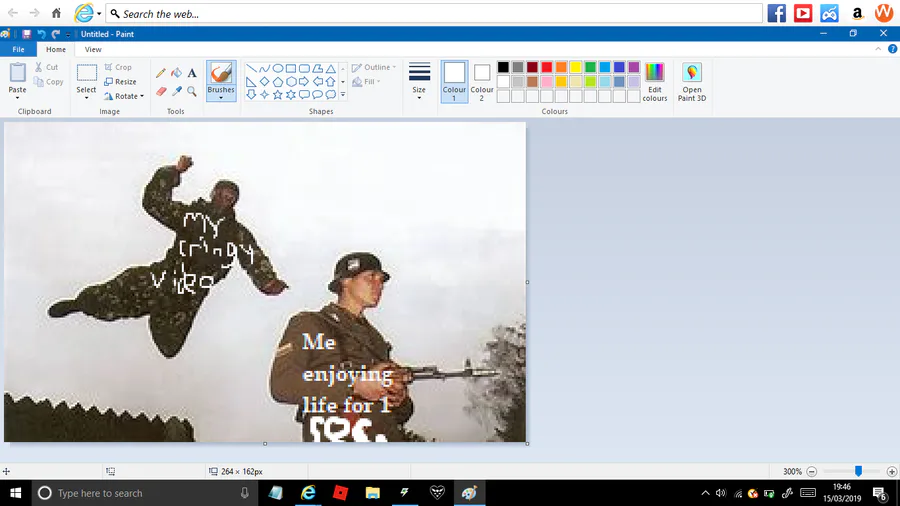Image resolution: width=900 pixels, height=506 pixels.
Task: Pick the black colour swatch
Action: (x=503, y=67)
